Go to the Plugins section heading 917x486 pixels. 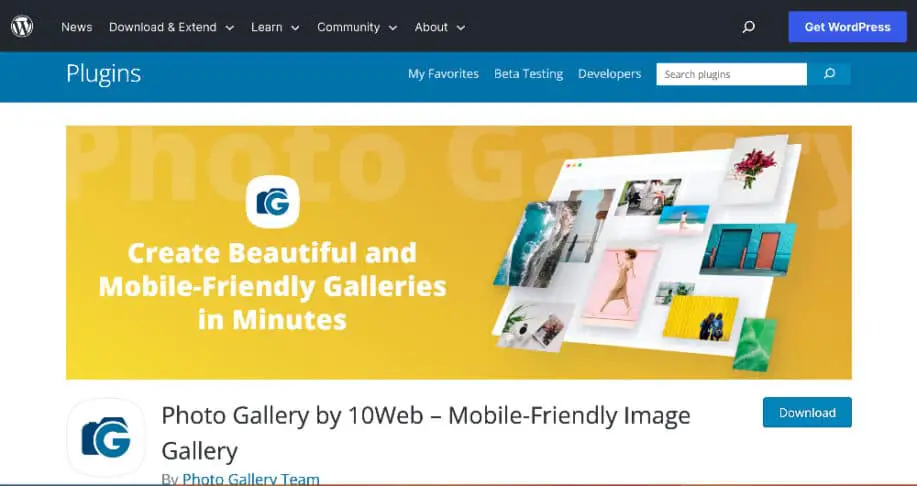coord(104,74)
